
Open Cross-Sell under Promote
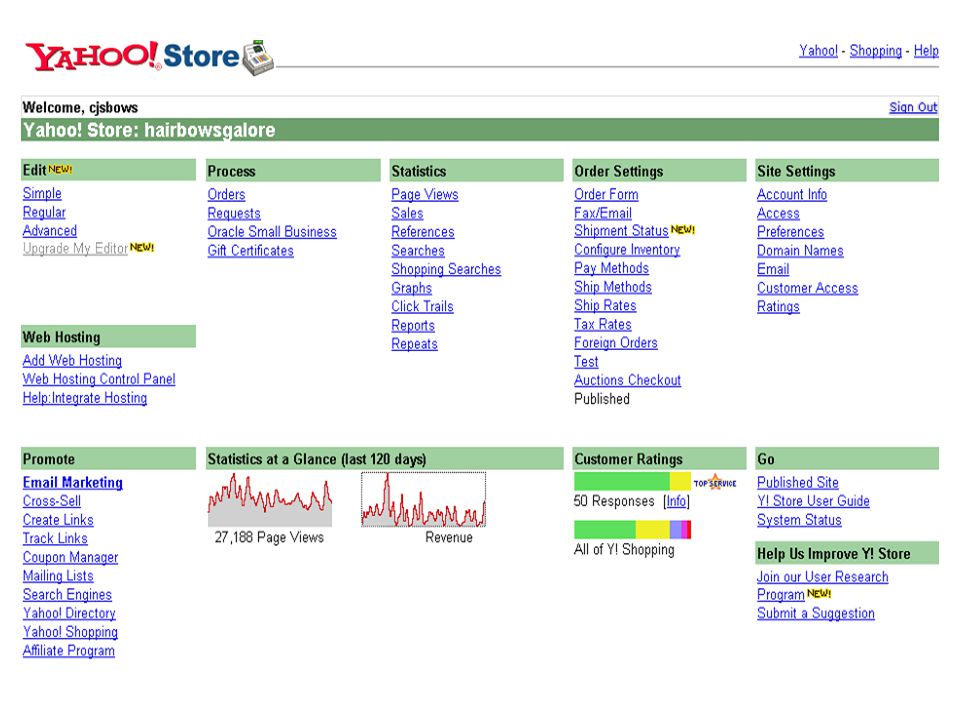coord(52,501)
